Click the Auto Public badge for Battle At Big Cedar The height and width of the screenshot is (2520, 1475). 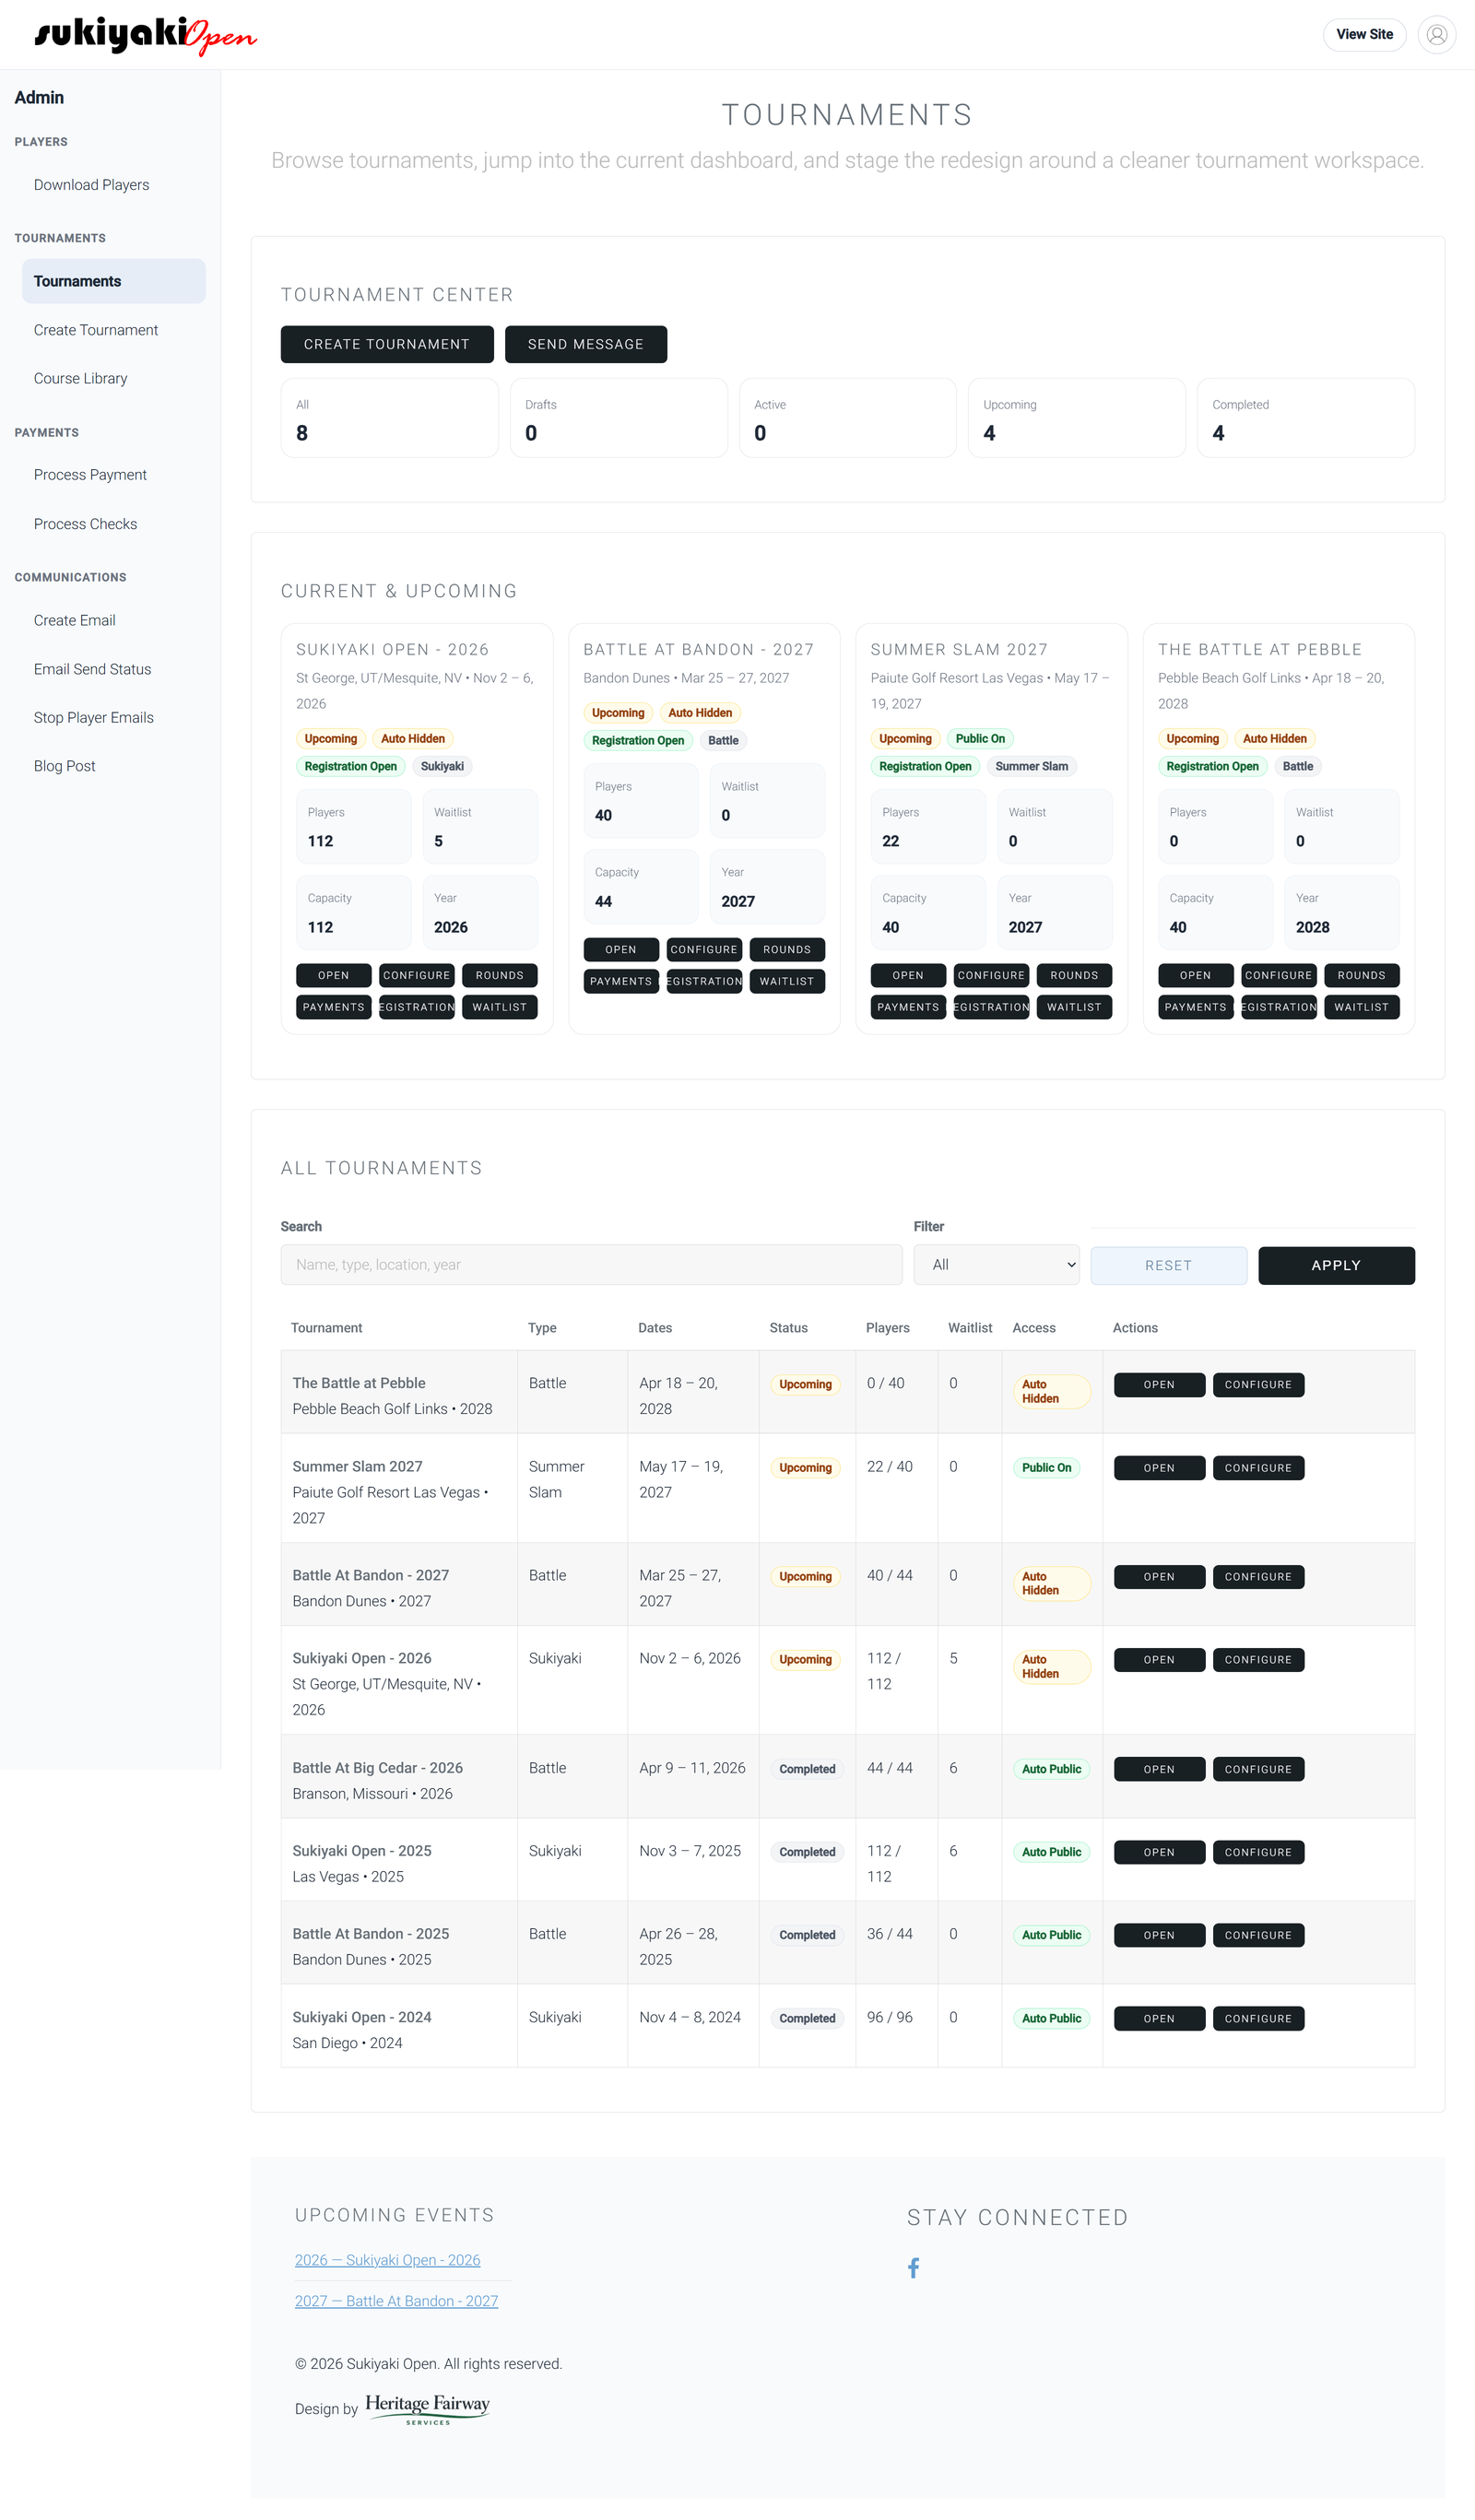point(1051,1769)
